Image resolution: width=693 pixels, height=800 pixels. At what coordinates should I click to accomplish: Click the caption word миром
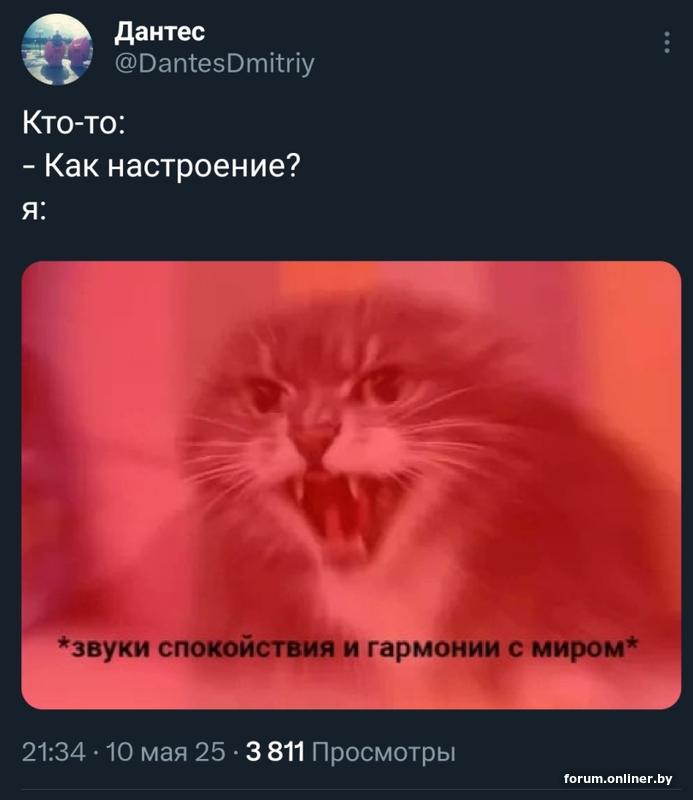(x=579, y=649)
